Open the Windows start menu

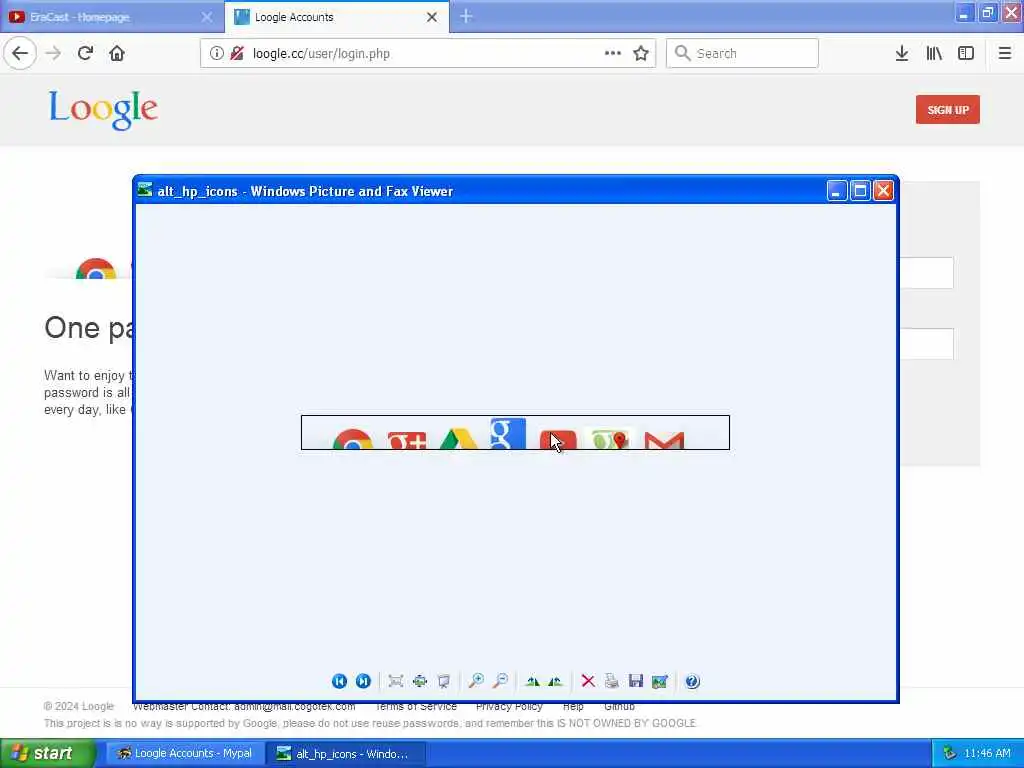click(x=48, y=753)
